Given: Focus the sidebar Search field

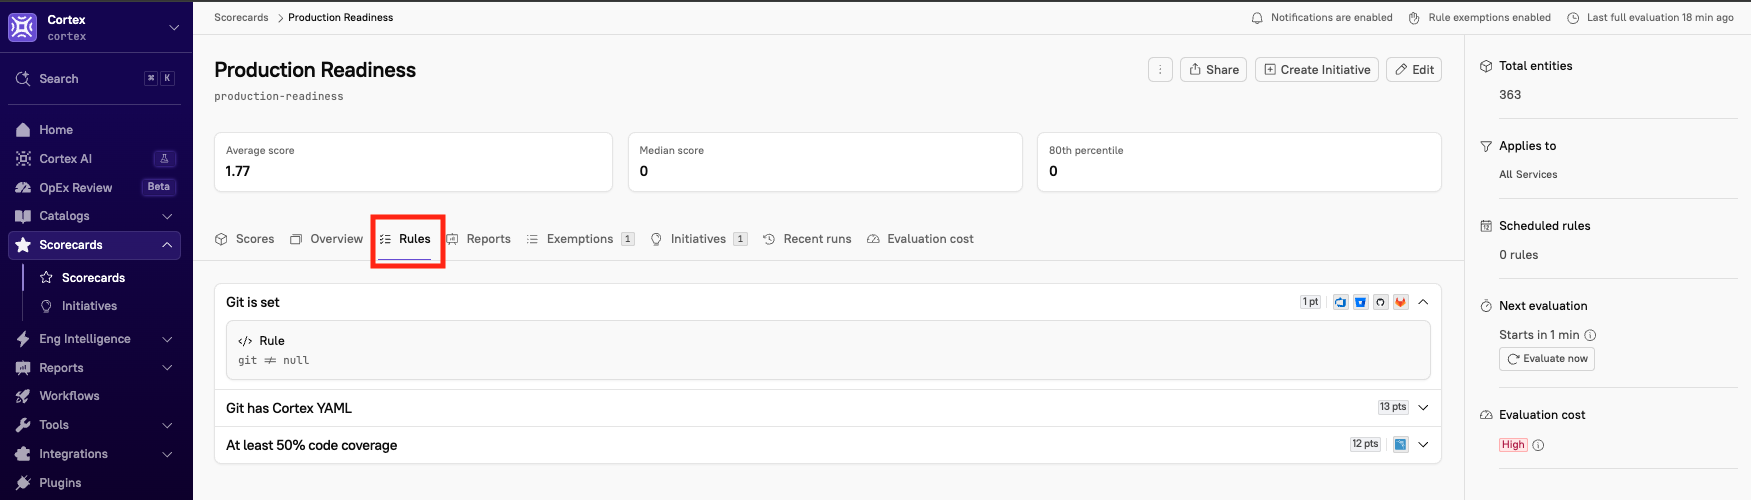Looking at the screenshot, I should pos(96,78).
